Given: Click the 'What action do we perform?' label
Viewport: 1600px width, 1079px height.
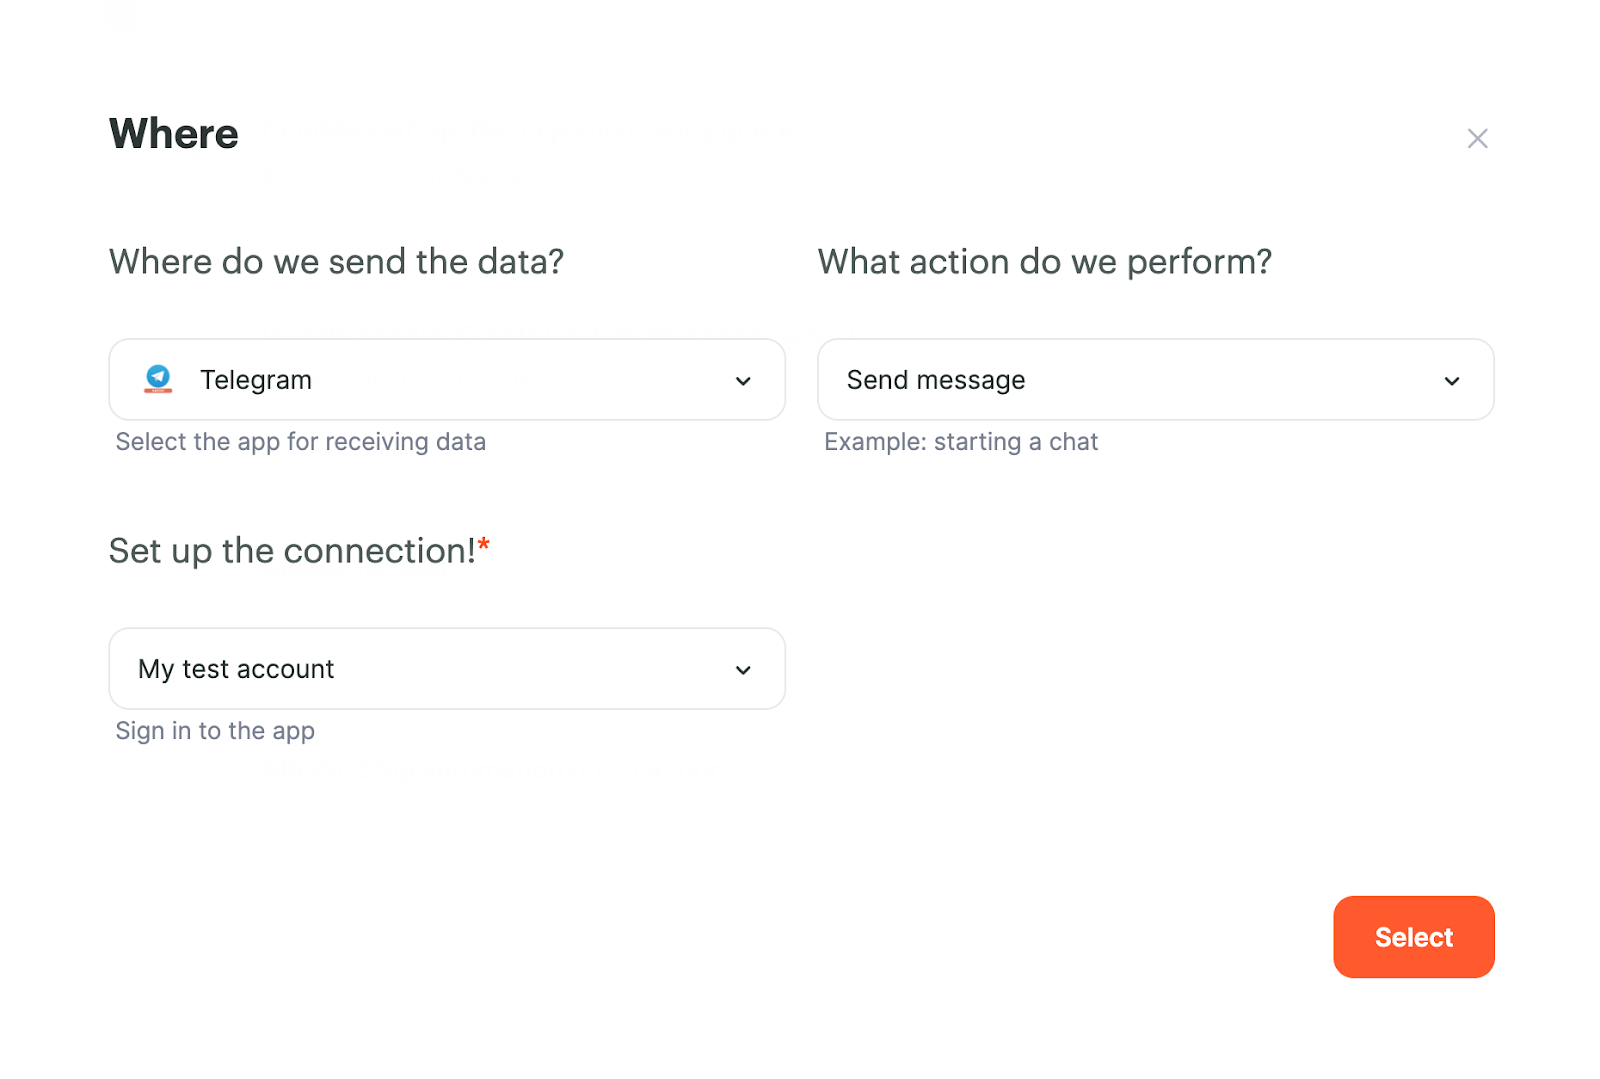Looking at the screenshot, I should coord(1045,262).
